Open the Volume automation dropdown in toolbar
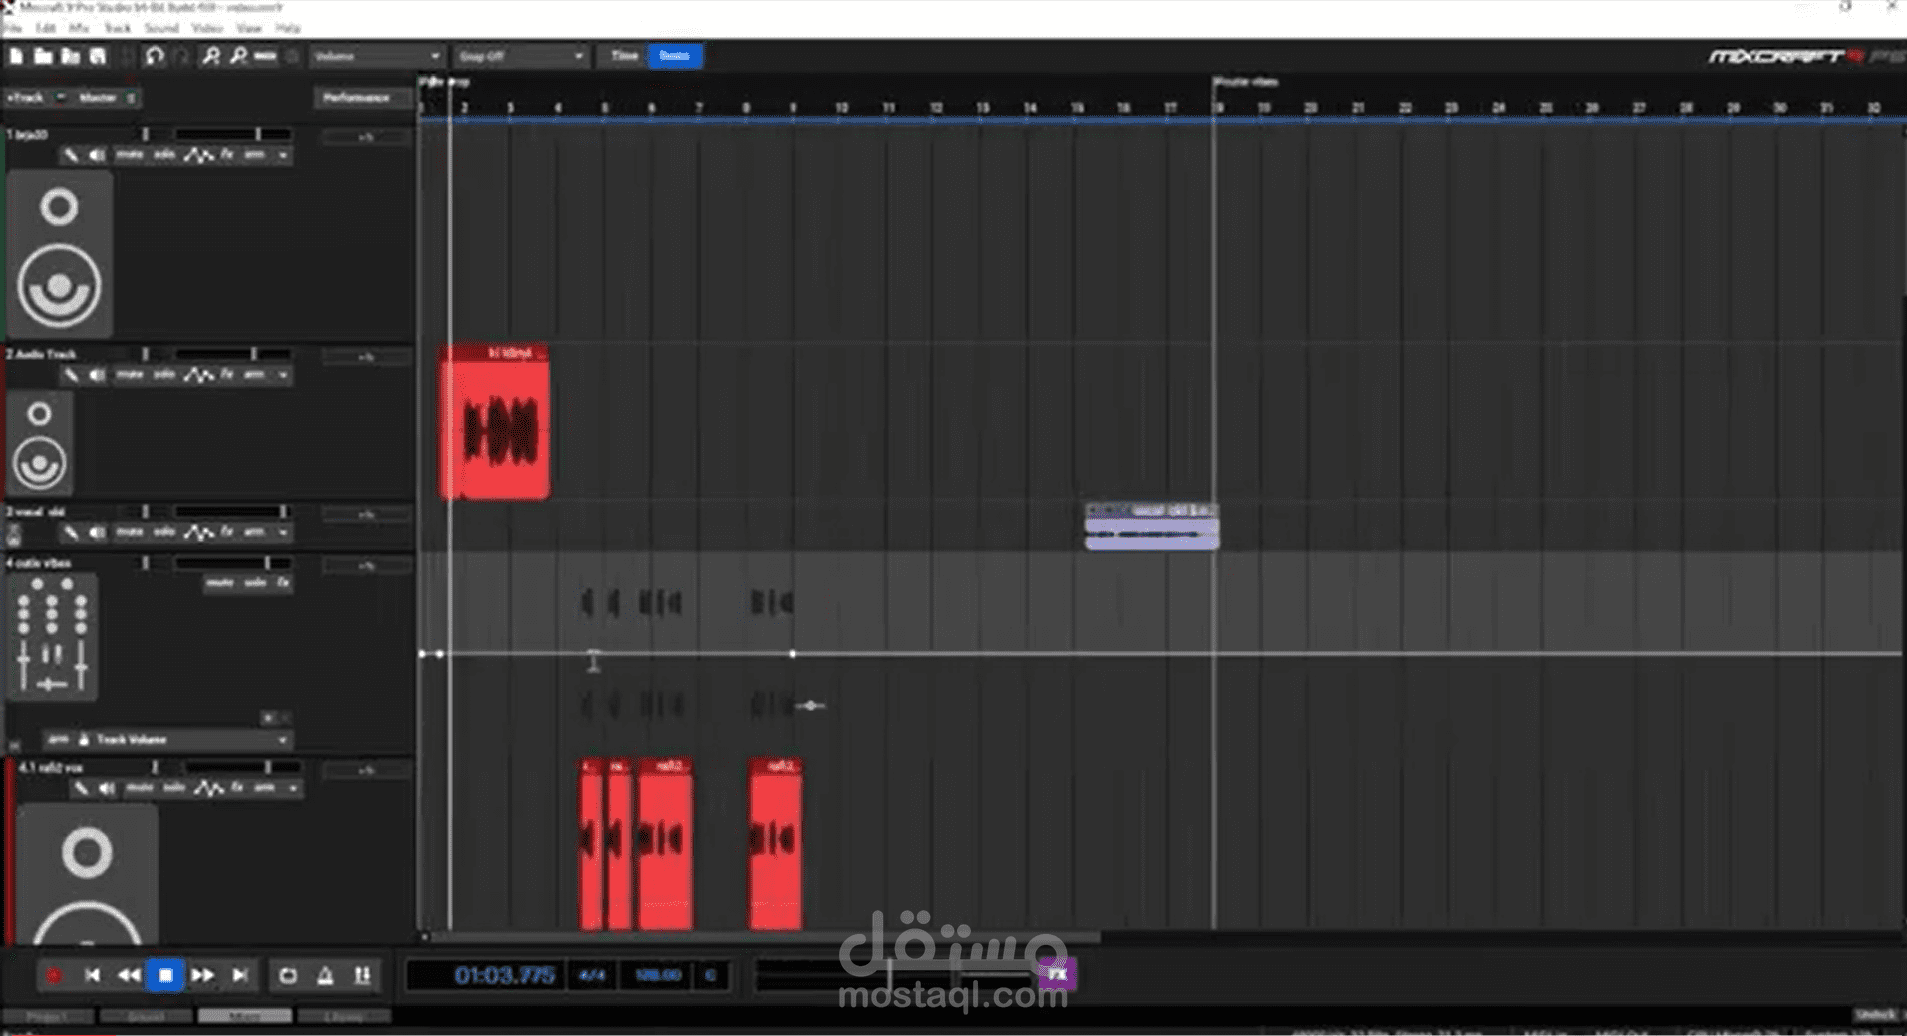 (376, 56)
